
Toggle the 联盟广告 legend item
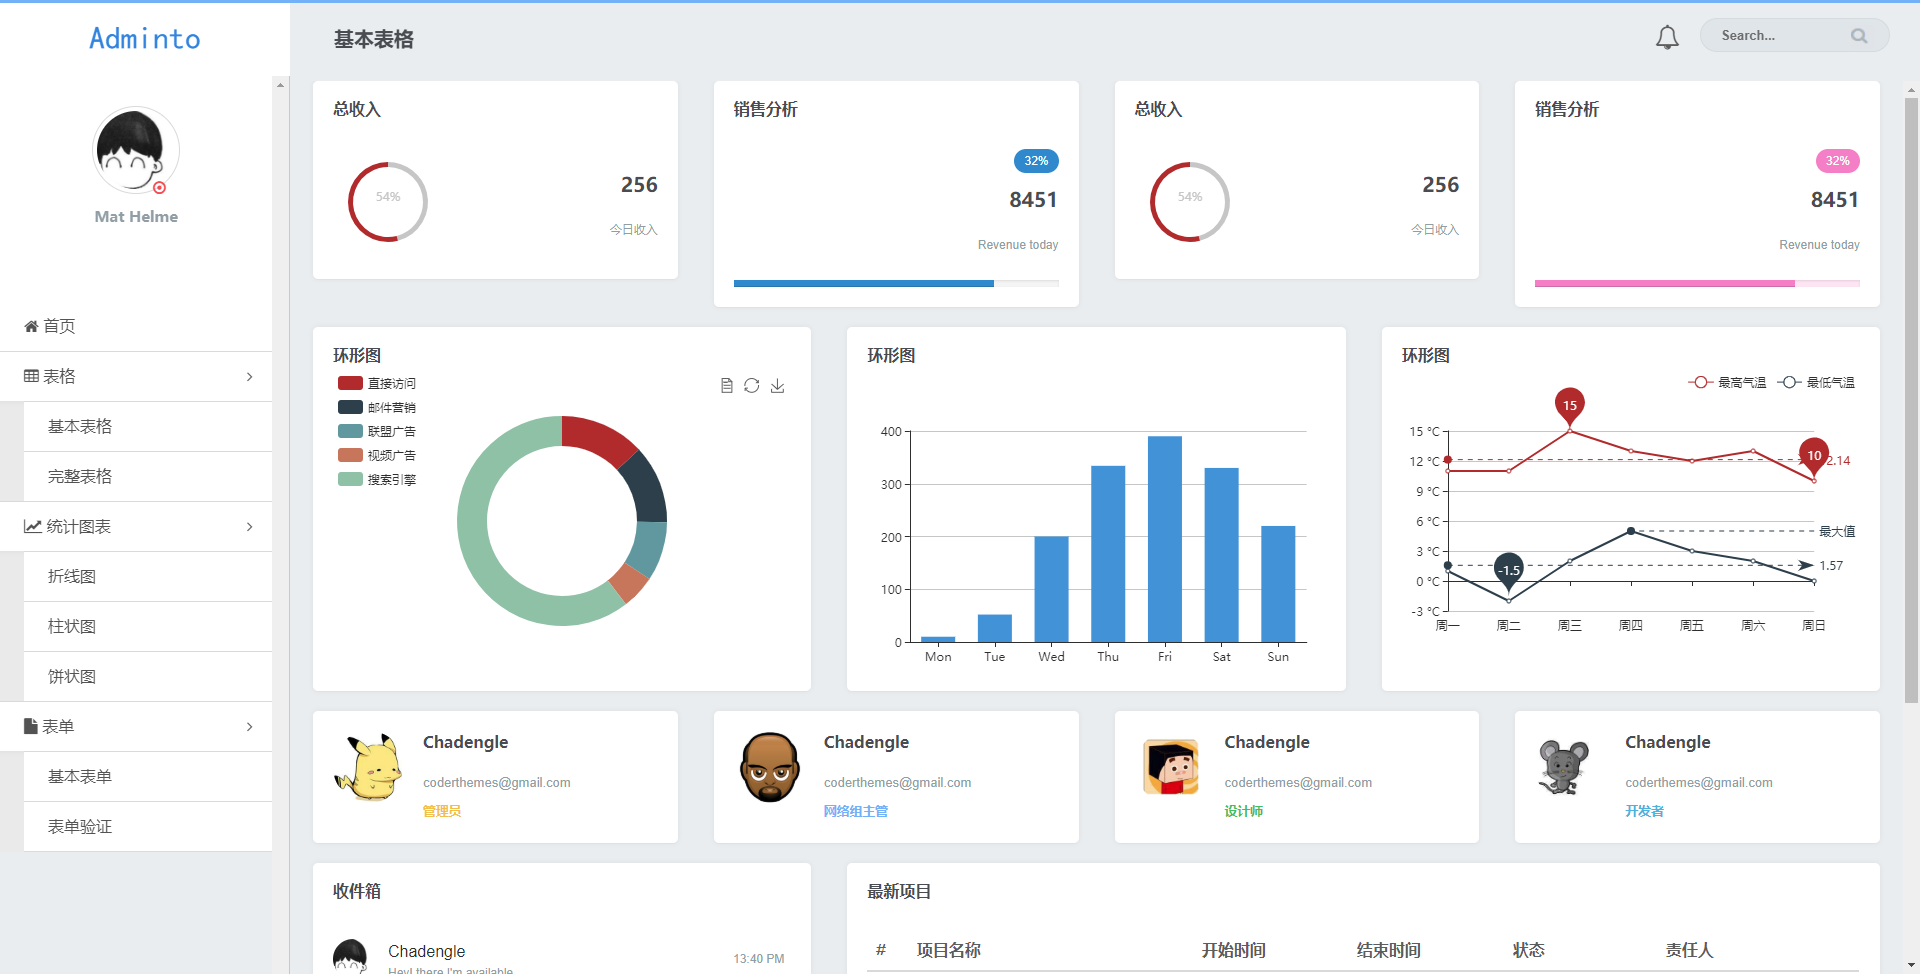click(377, 431)
